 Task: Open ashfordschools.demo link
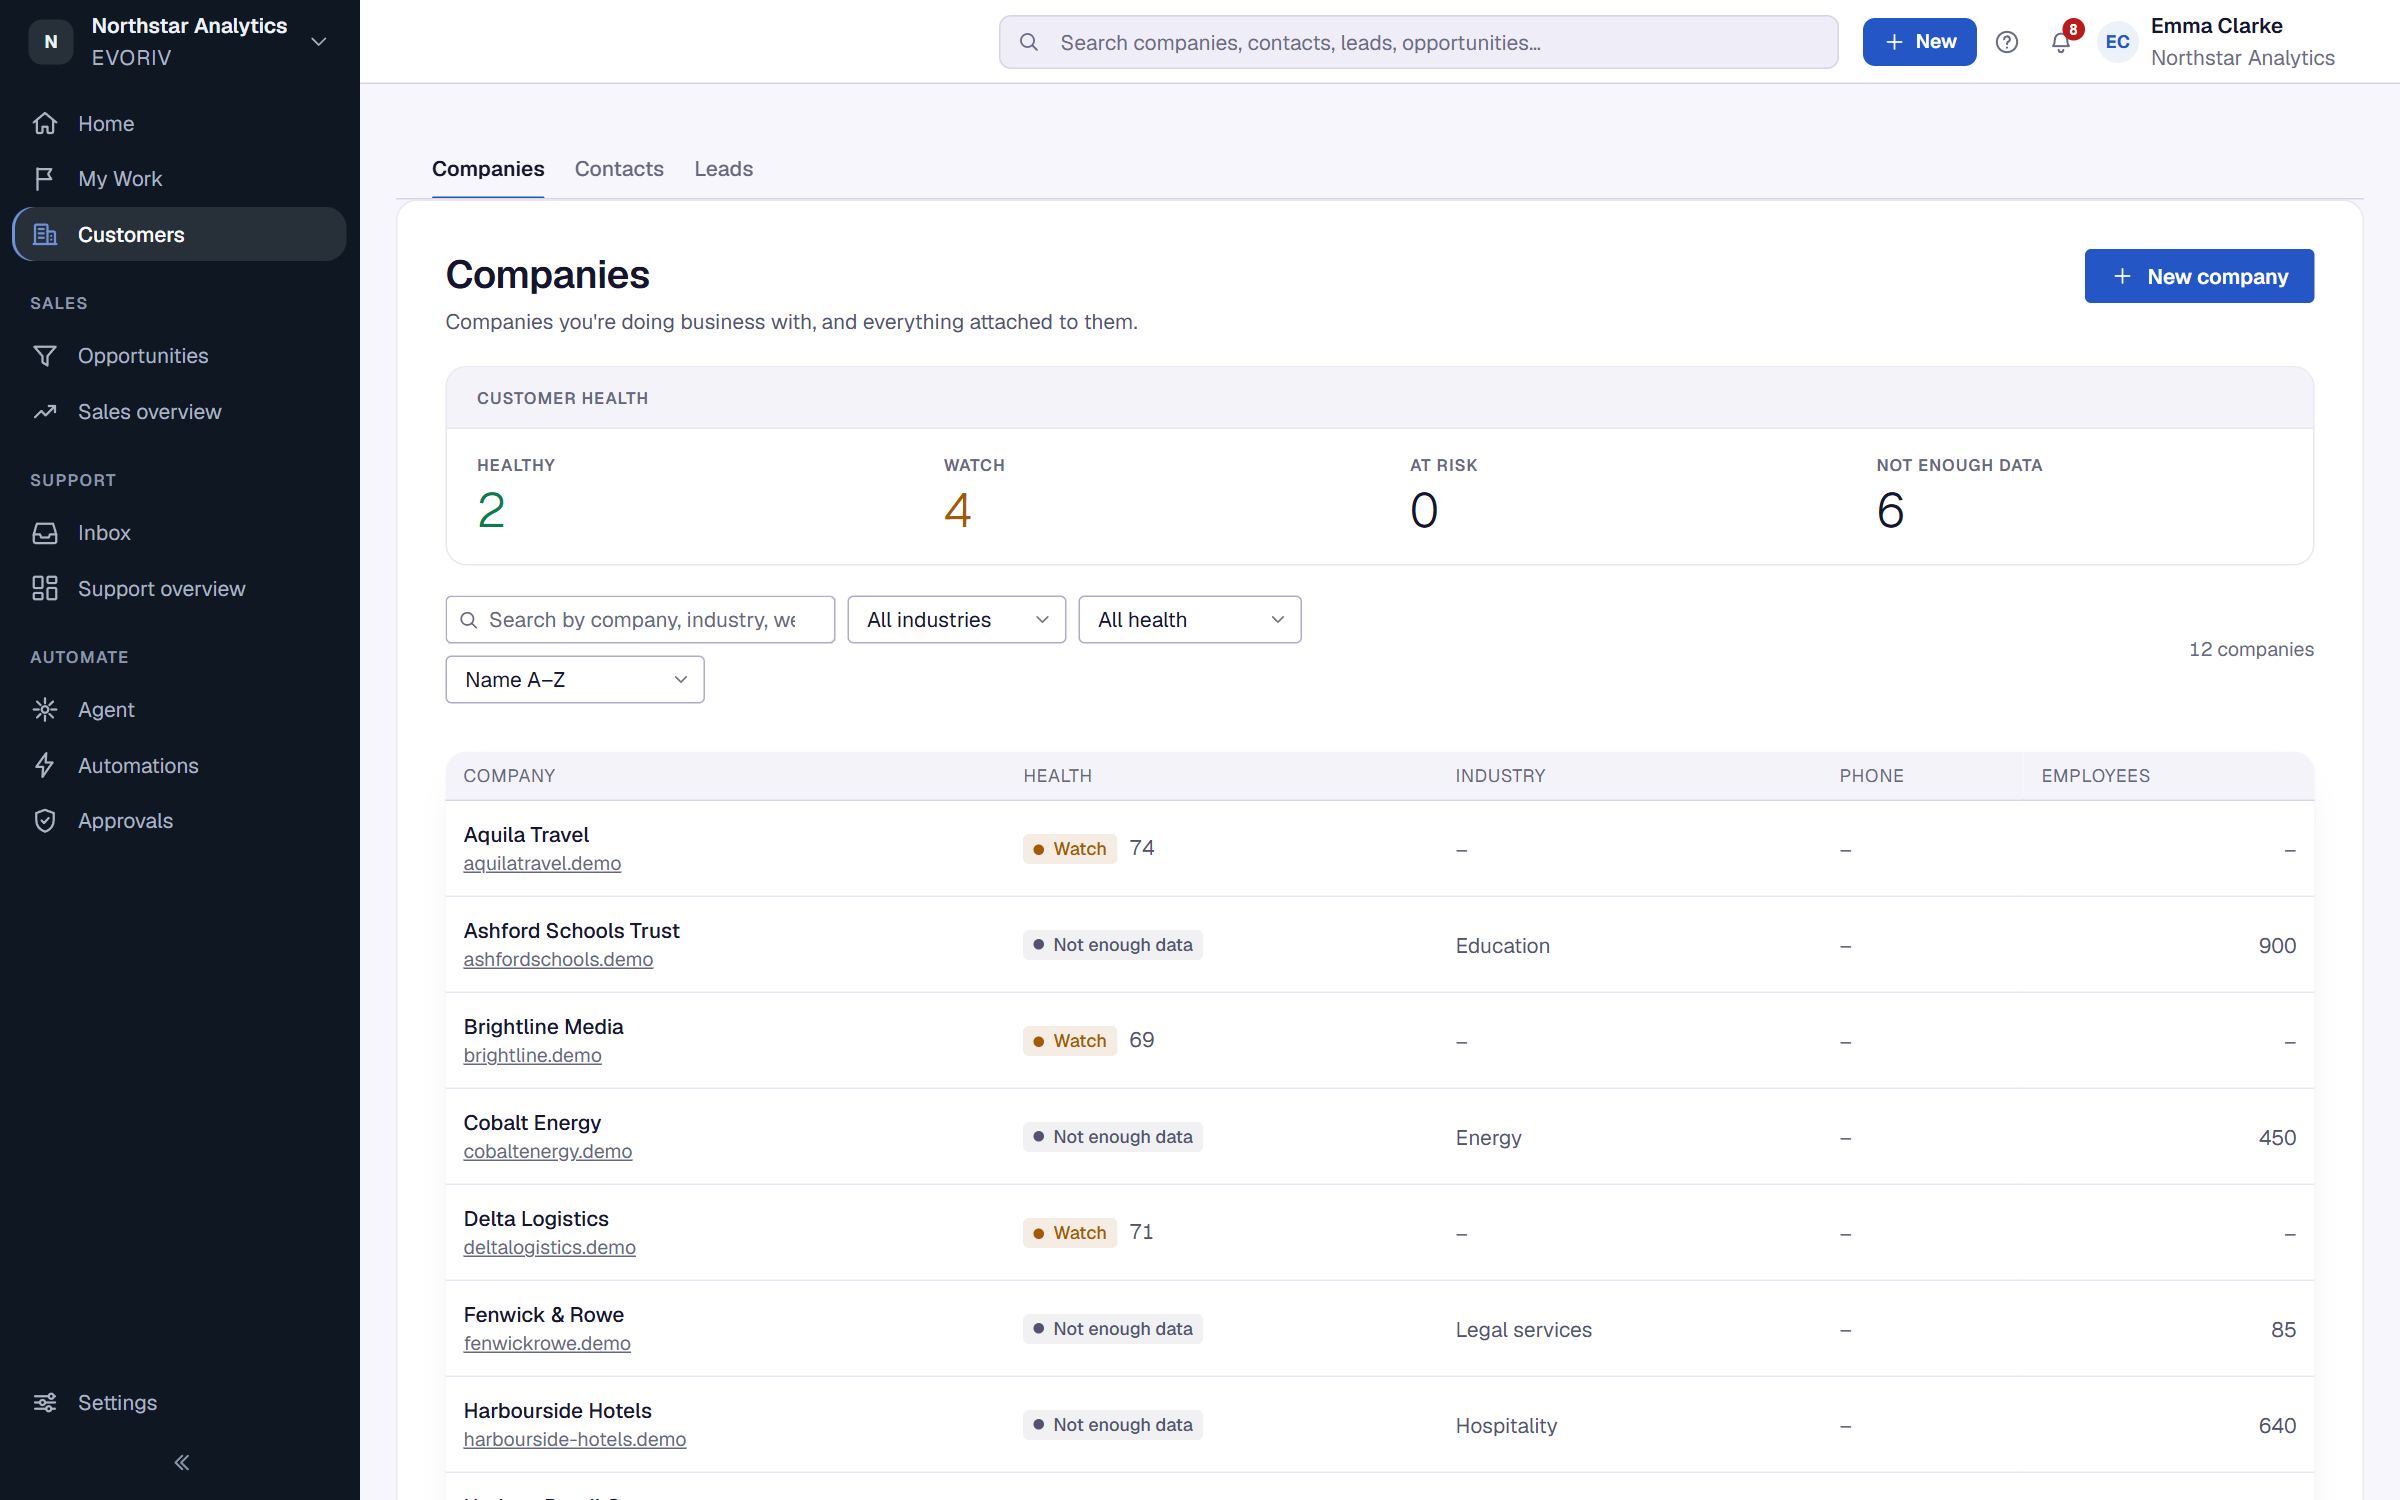(558, 959)
